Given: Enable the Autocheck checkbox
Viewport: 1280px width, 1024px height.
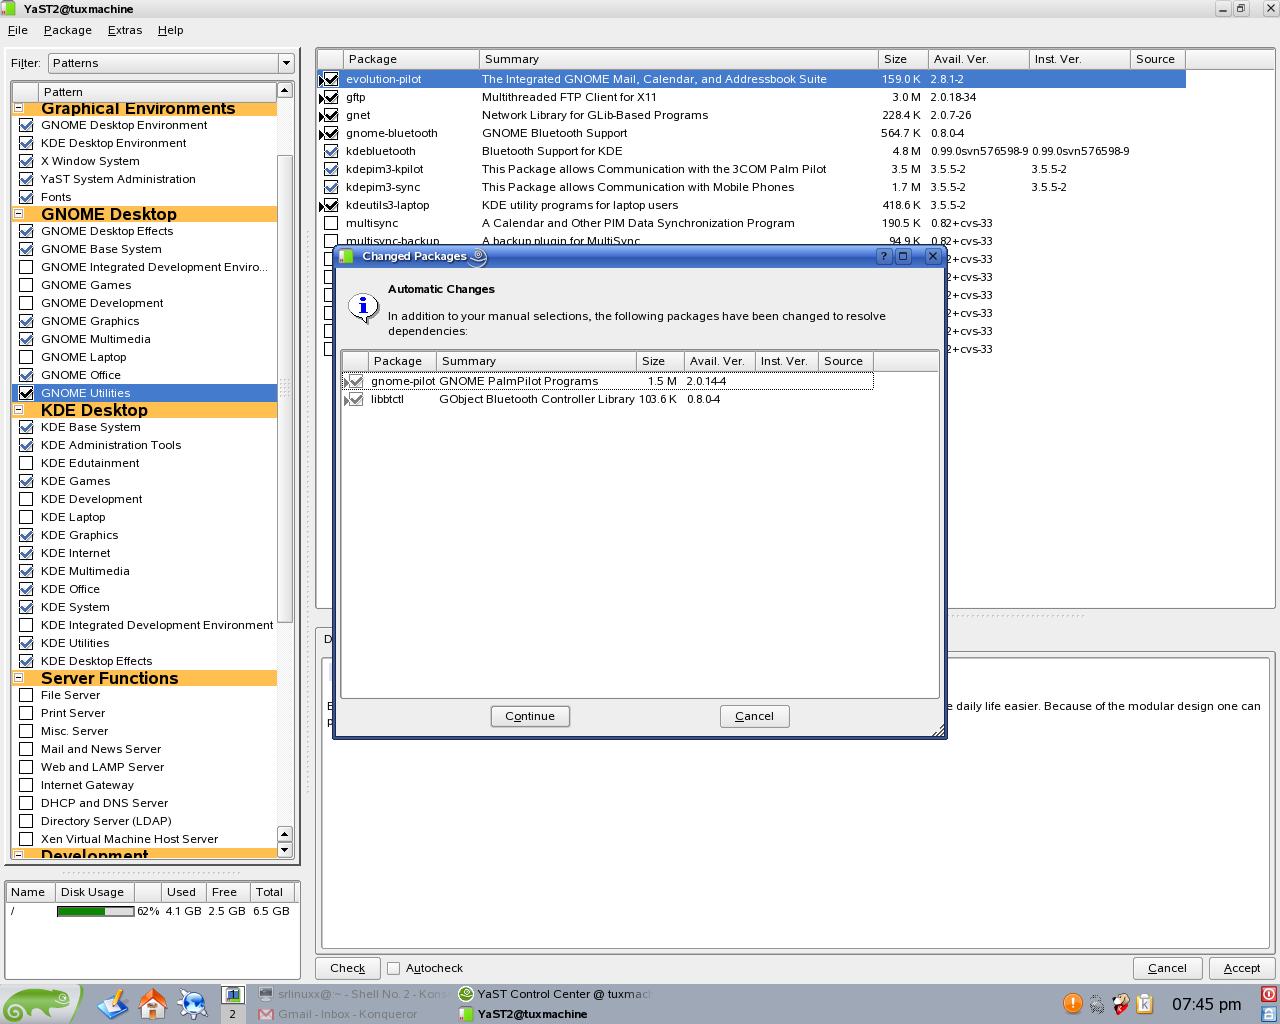Looking at the screenshot, I should [394, 968].
